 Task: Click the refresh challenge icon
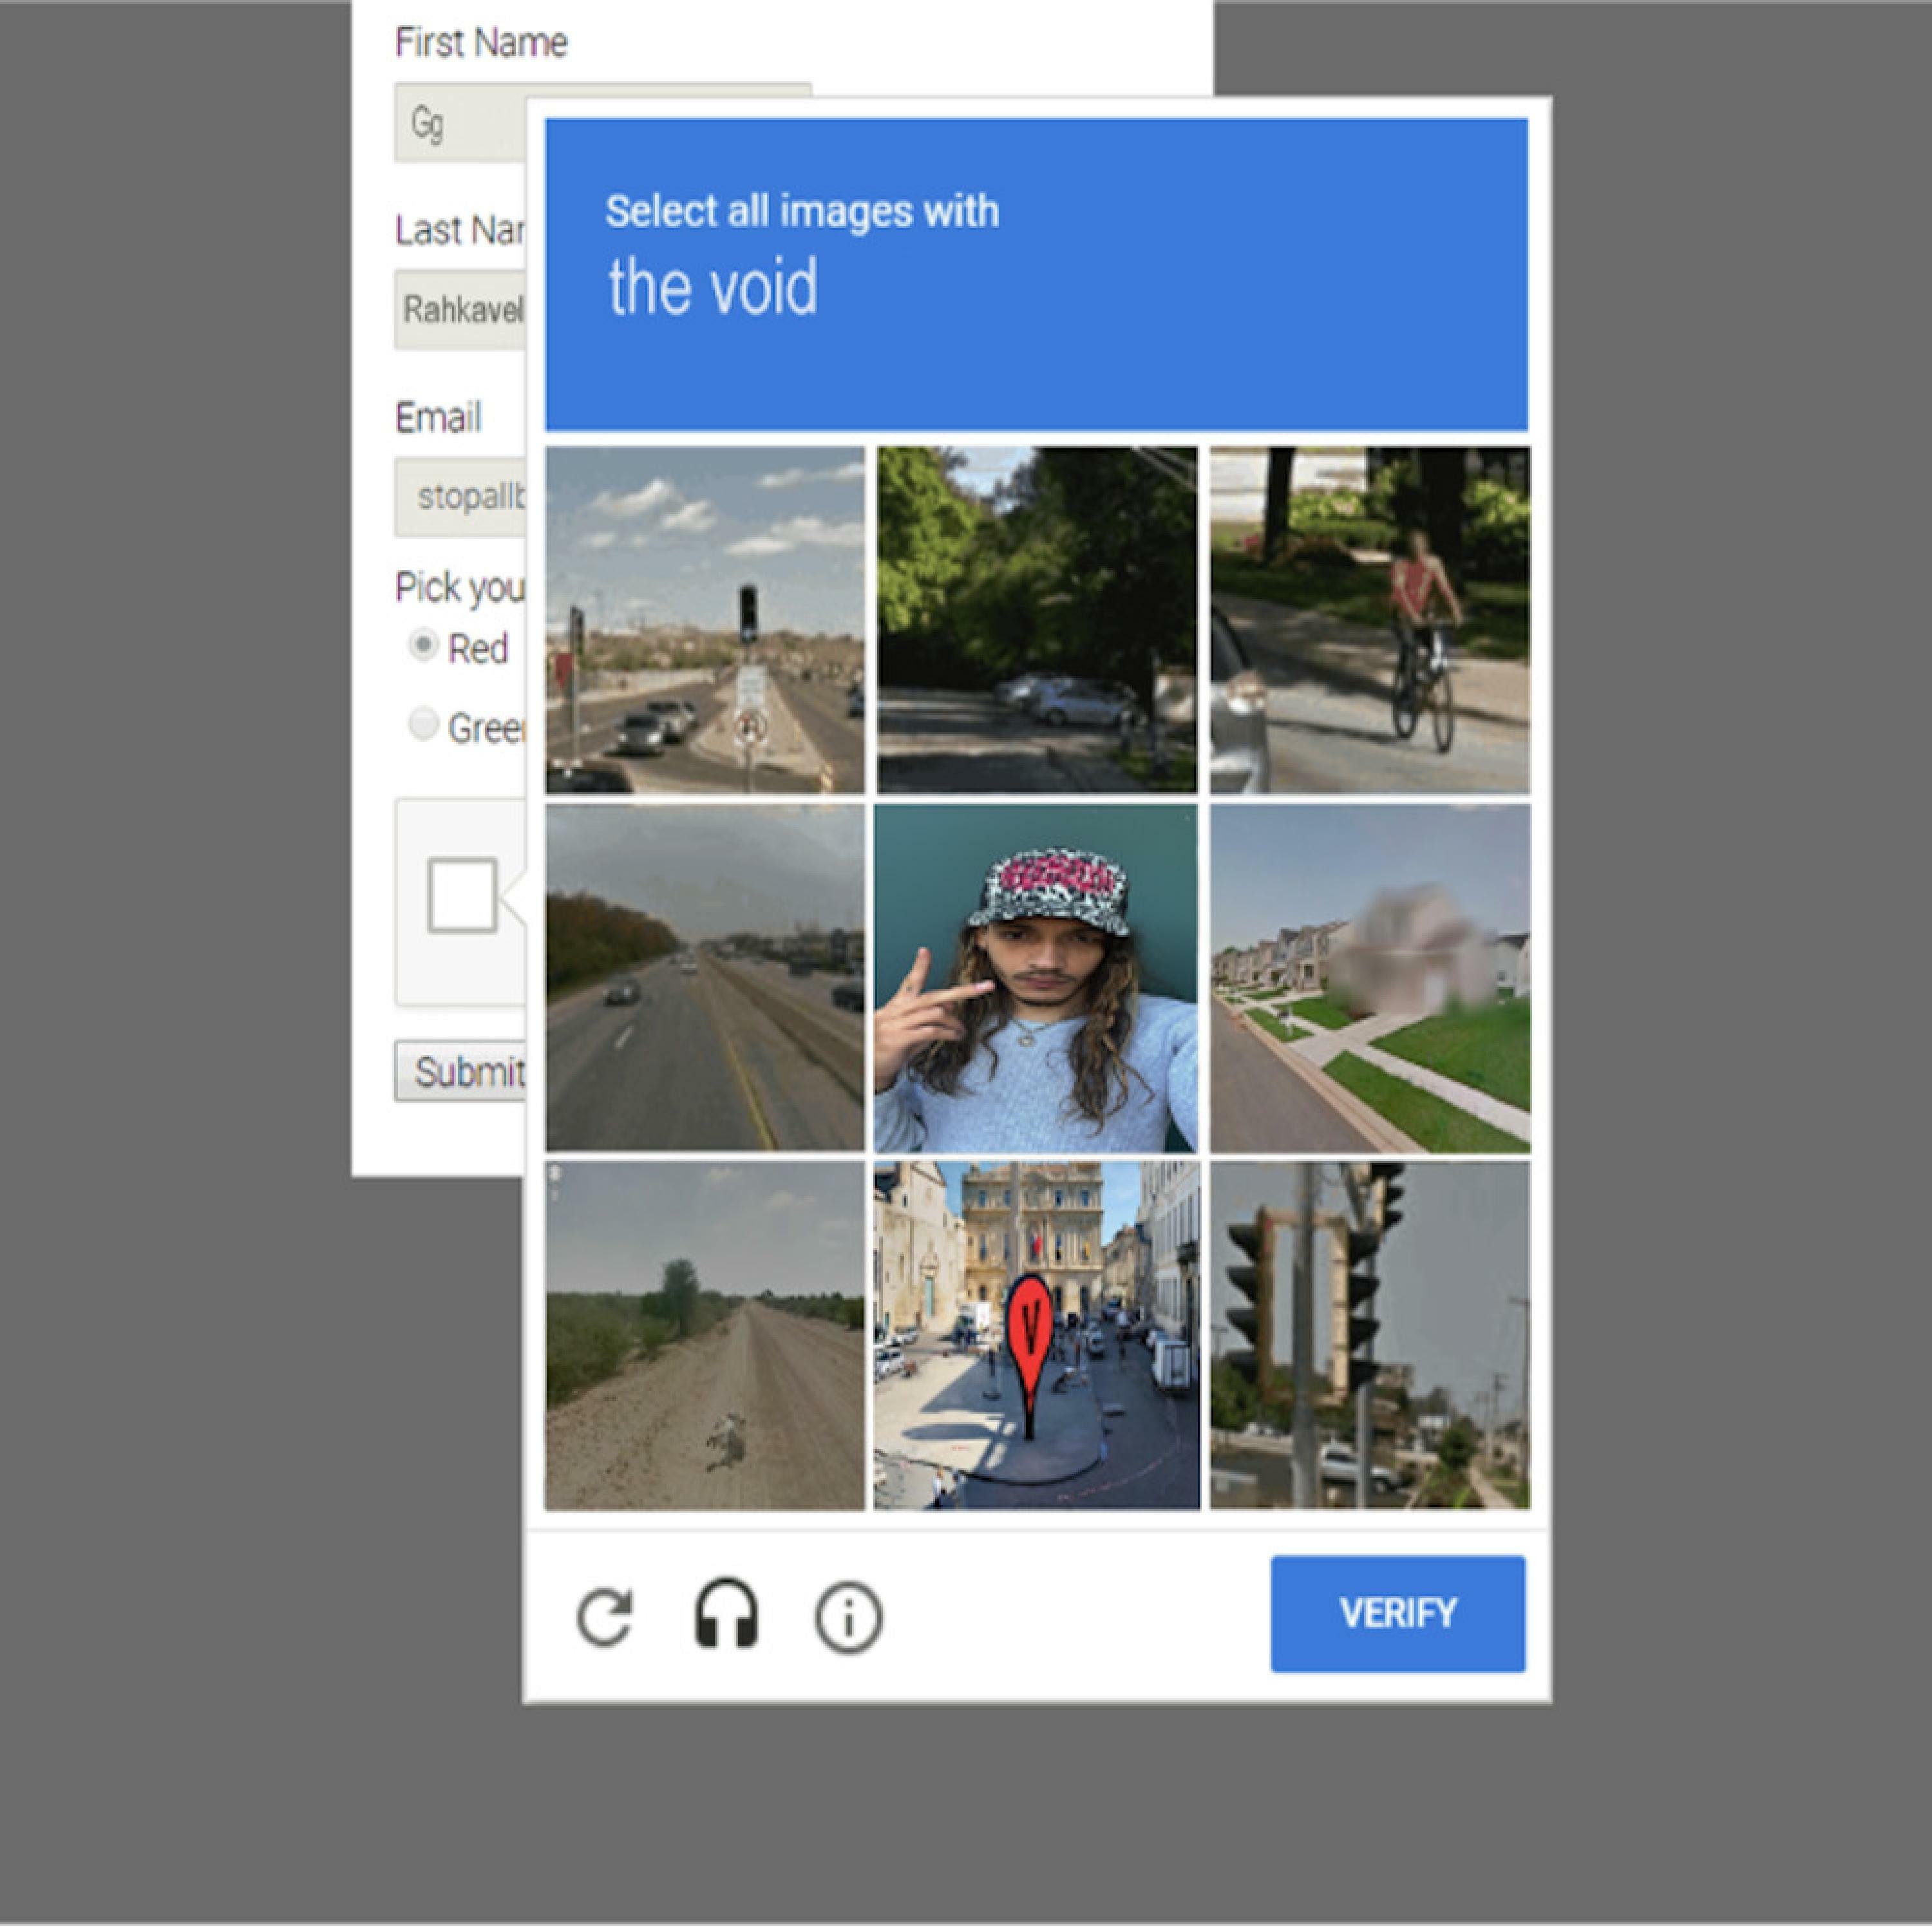click(605, 1617)
